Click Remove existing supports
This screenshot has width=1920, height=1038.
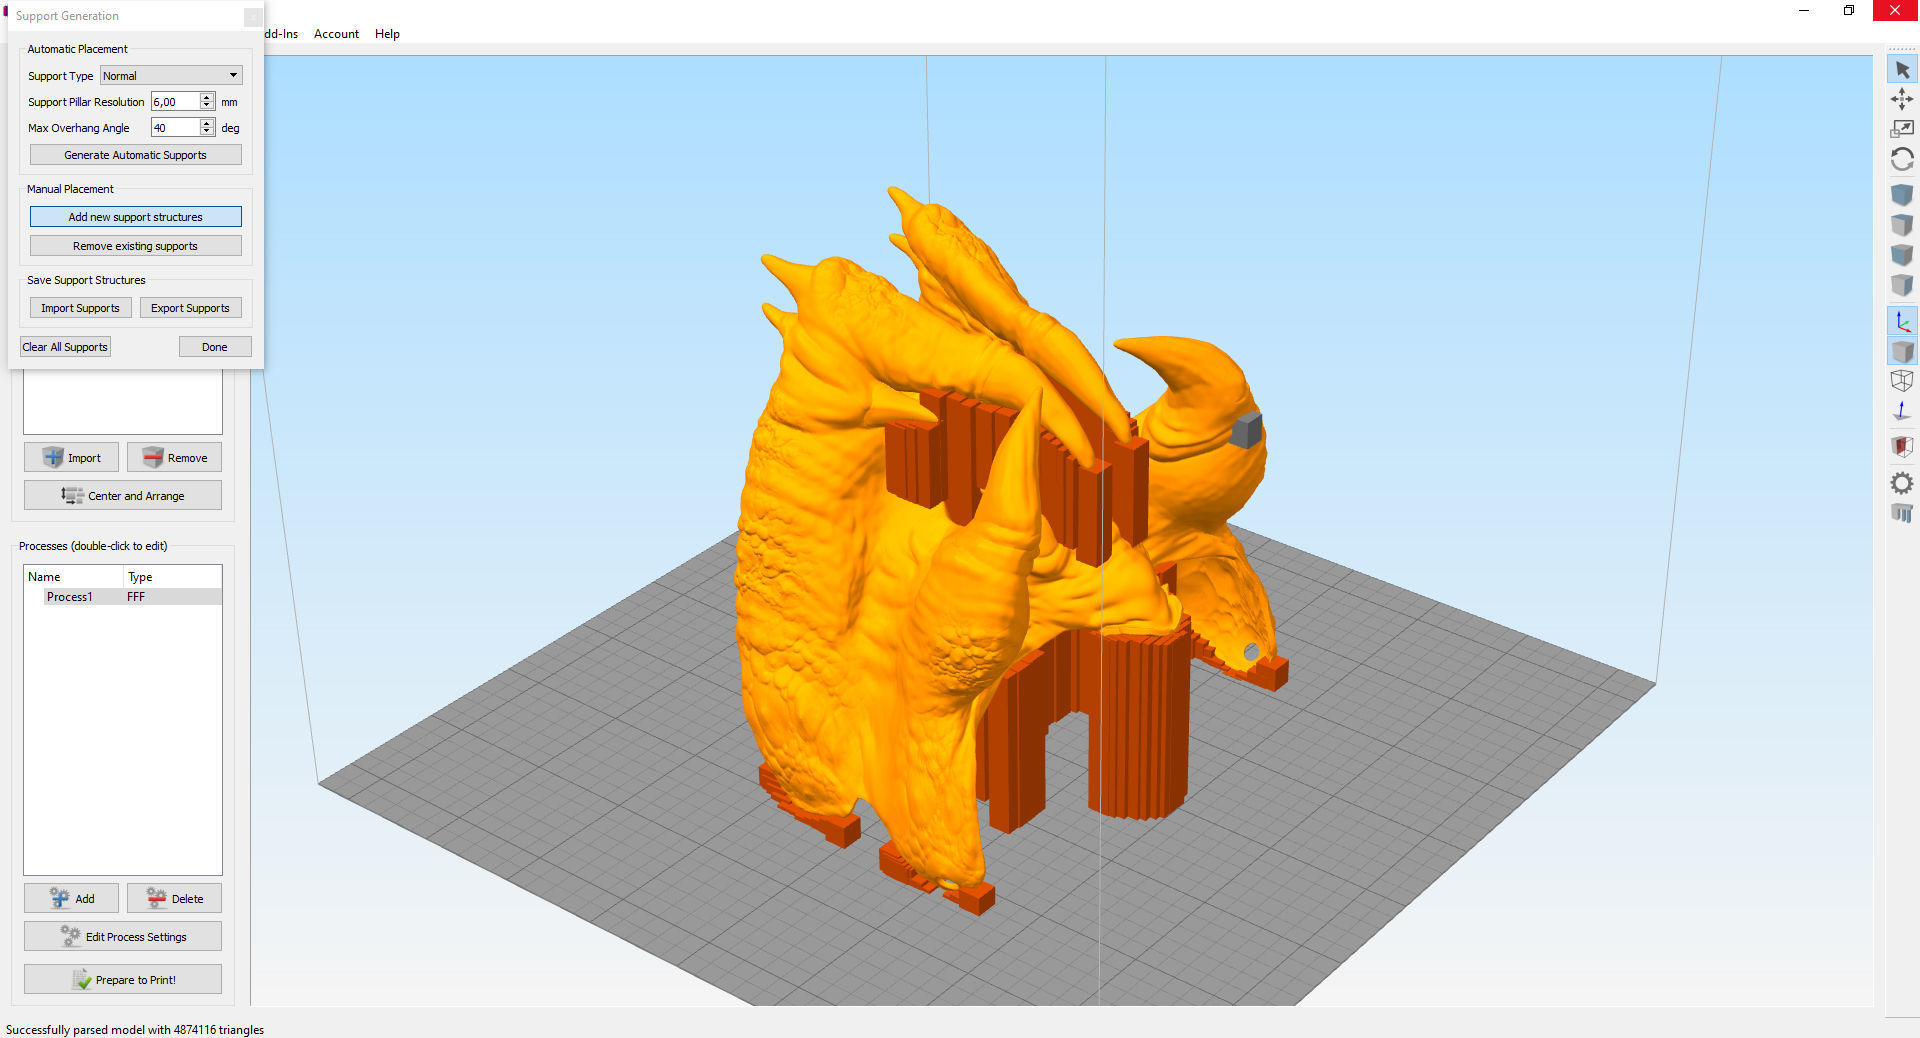136,246
